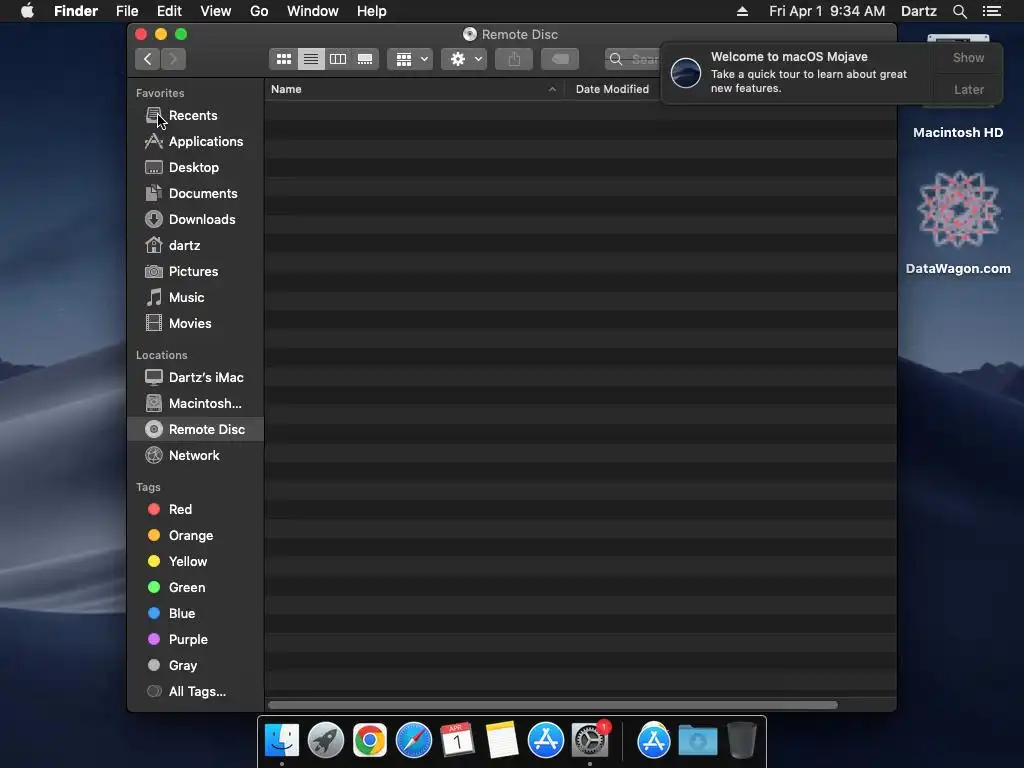Open System Preferences in the Dock

590,741
